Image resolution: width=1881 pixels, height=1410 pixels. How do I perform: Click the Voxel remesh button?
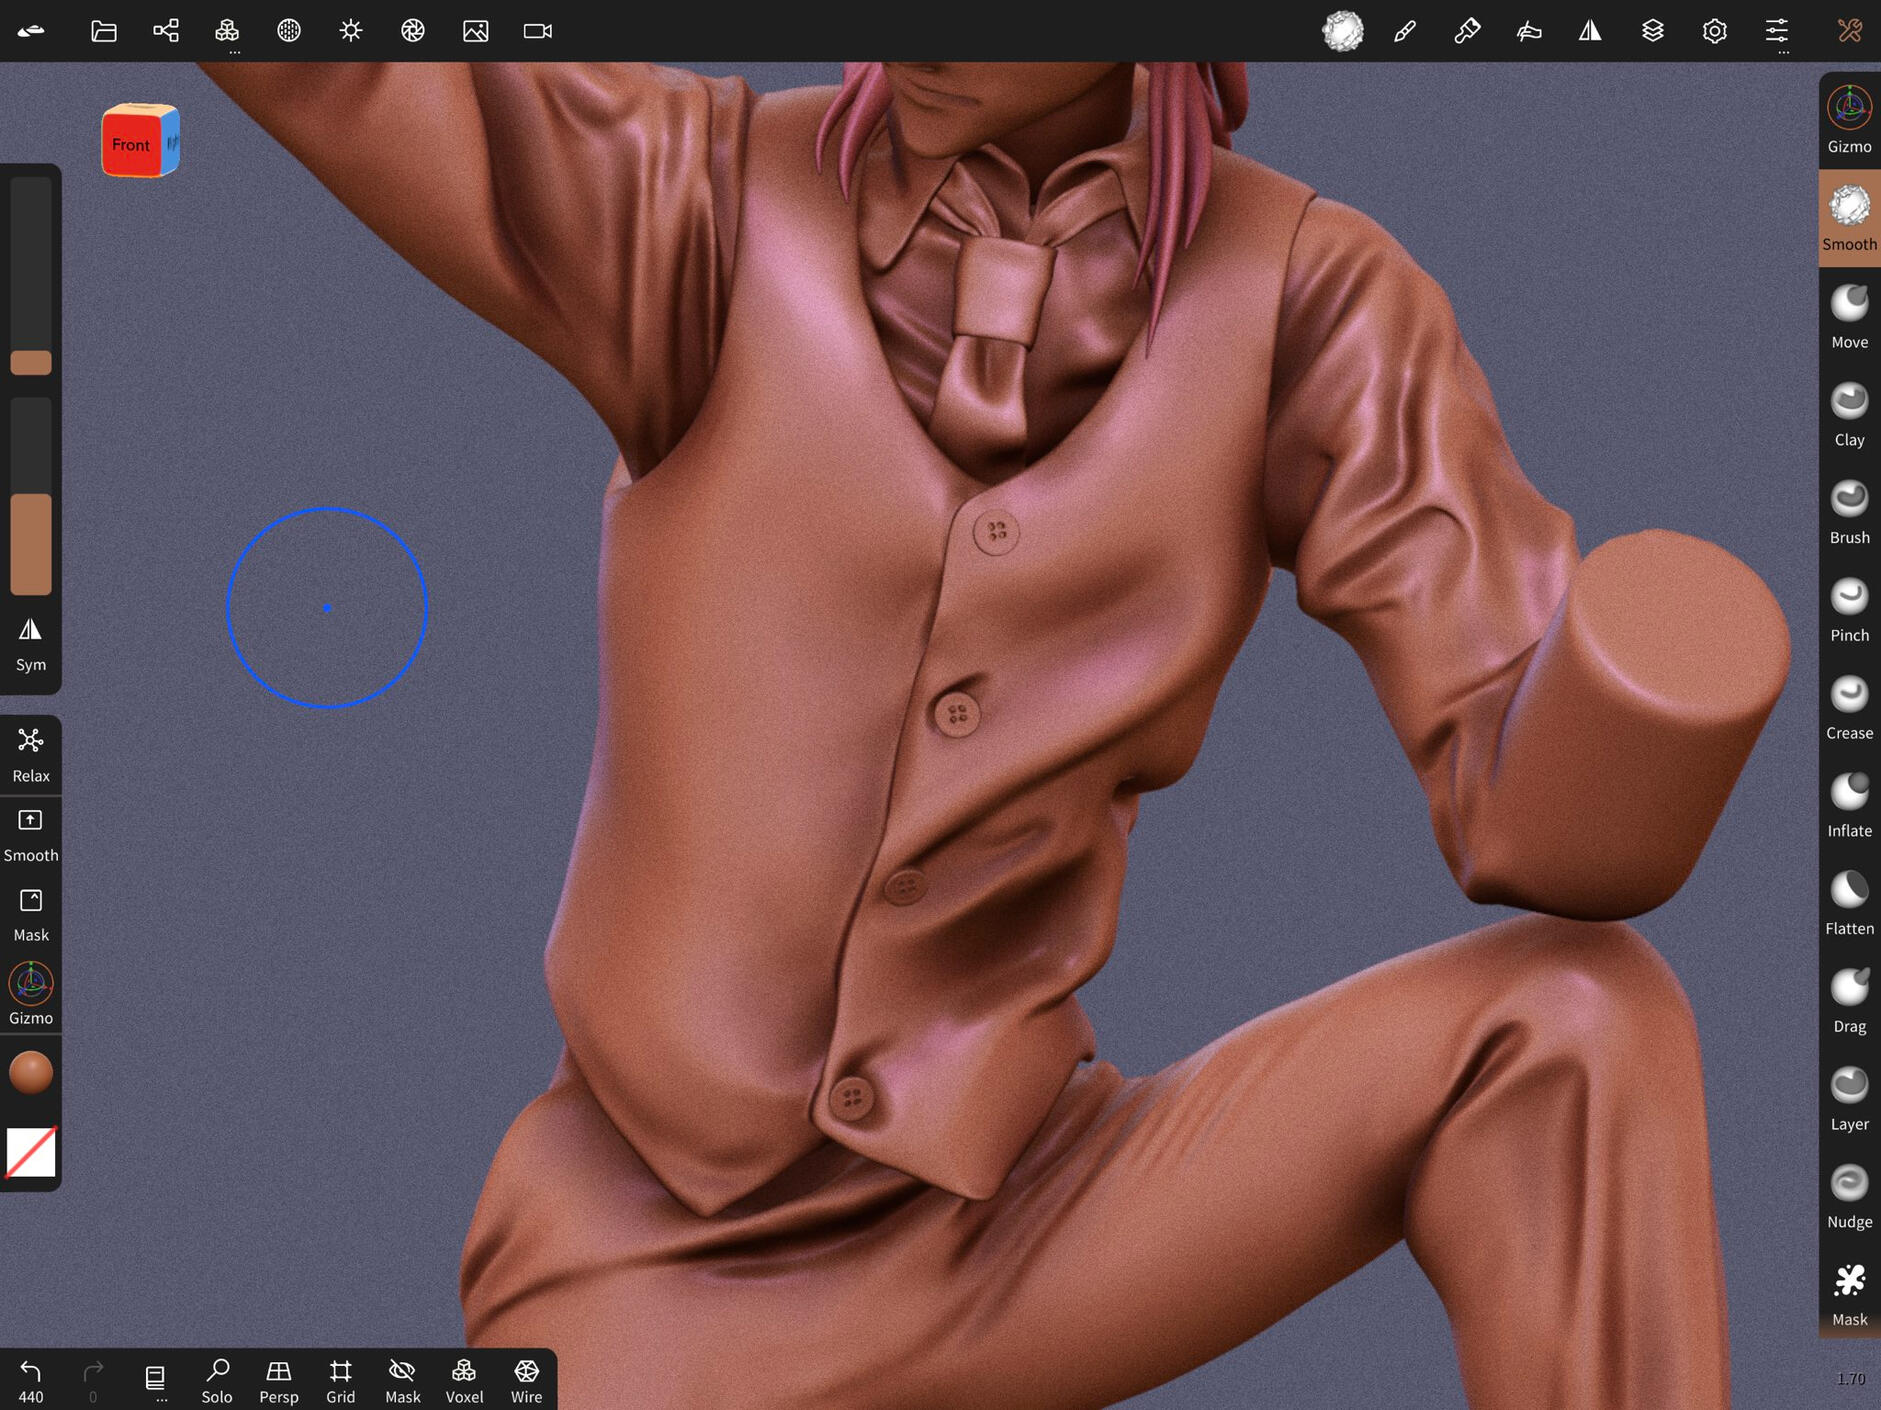tap(464, 1380)
